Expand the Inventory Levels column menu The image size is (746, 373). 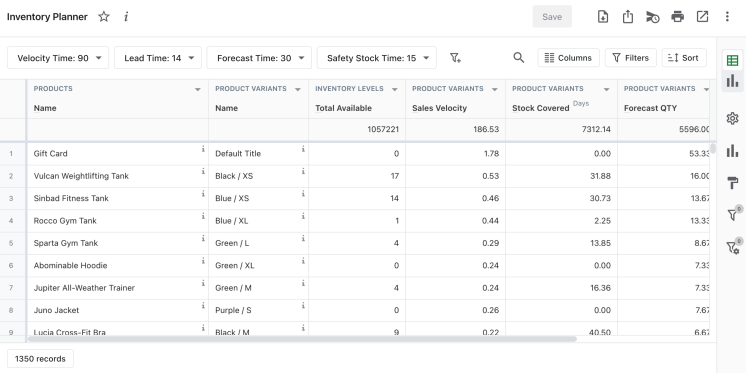coord(394,89)
